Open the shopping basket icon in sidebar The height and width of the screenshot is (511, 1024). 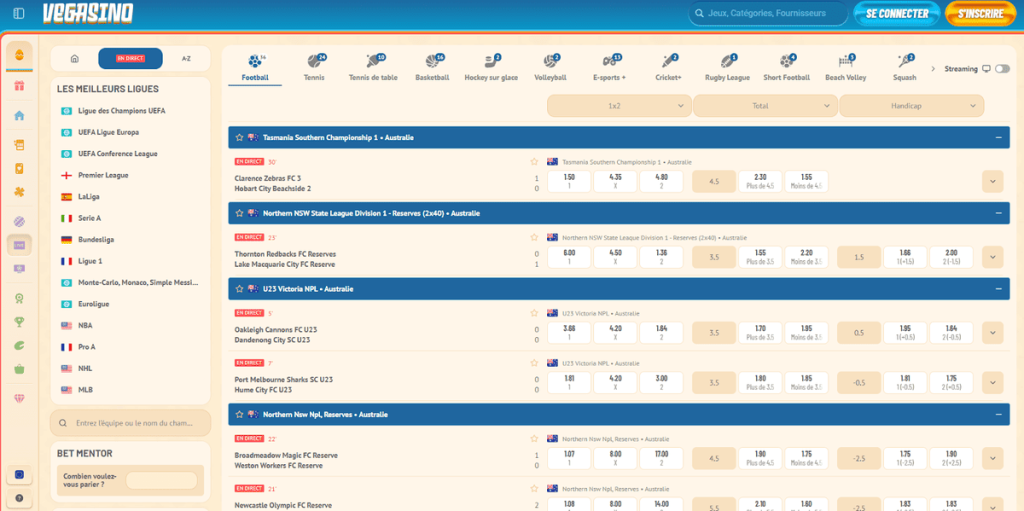tap(19, 369)
